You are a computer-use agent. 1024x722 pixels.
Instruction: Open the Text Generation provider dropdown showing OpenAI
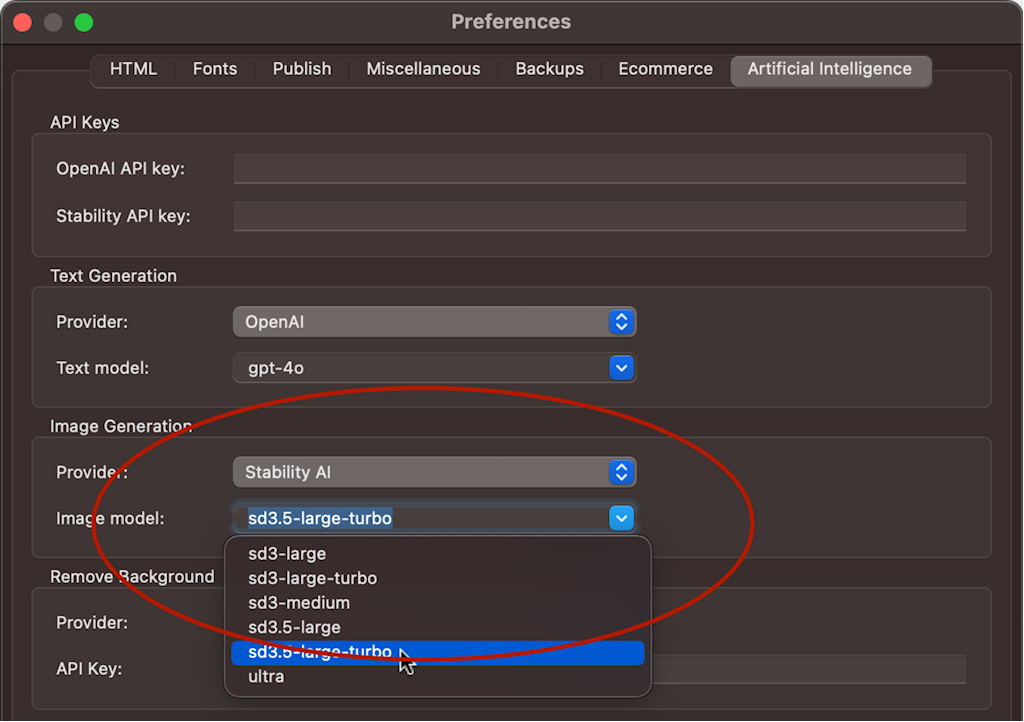(434, 322)
